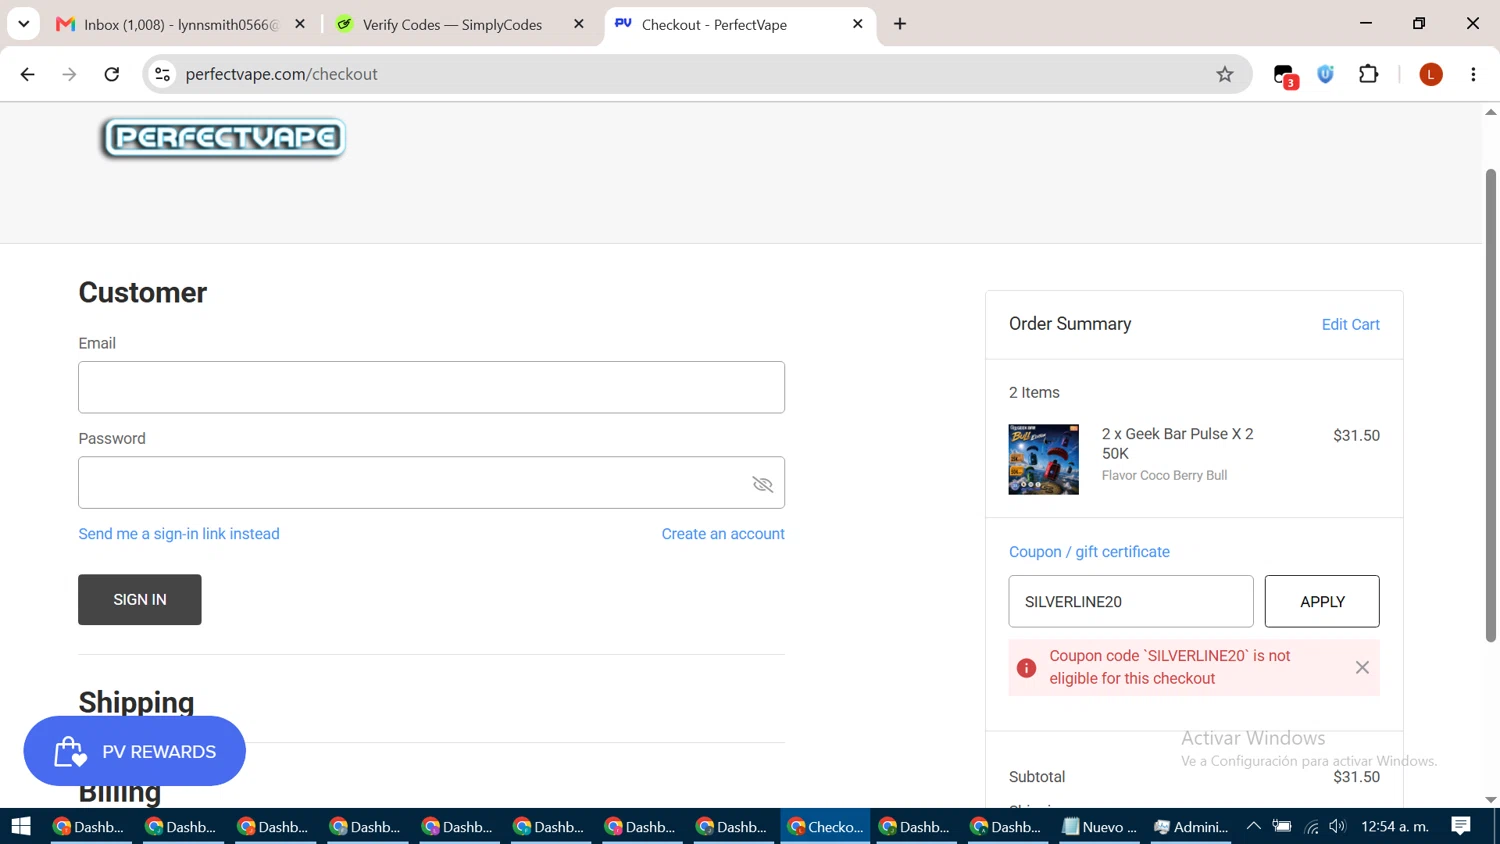Image resolution: width=1500 pixels, height=844 pixels.
Task: Close the Gmail Inbox tab
Action: (x=299, y=24)
